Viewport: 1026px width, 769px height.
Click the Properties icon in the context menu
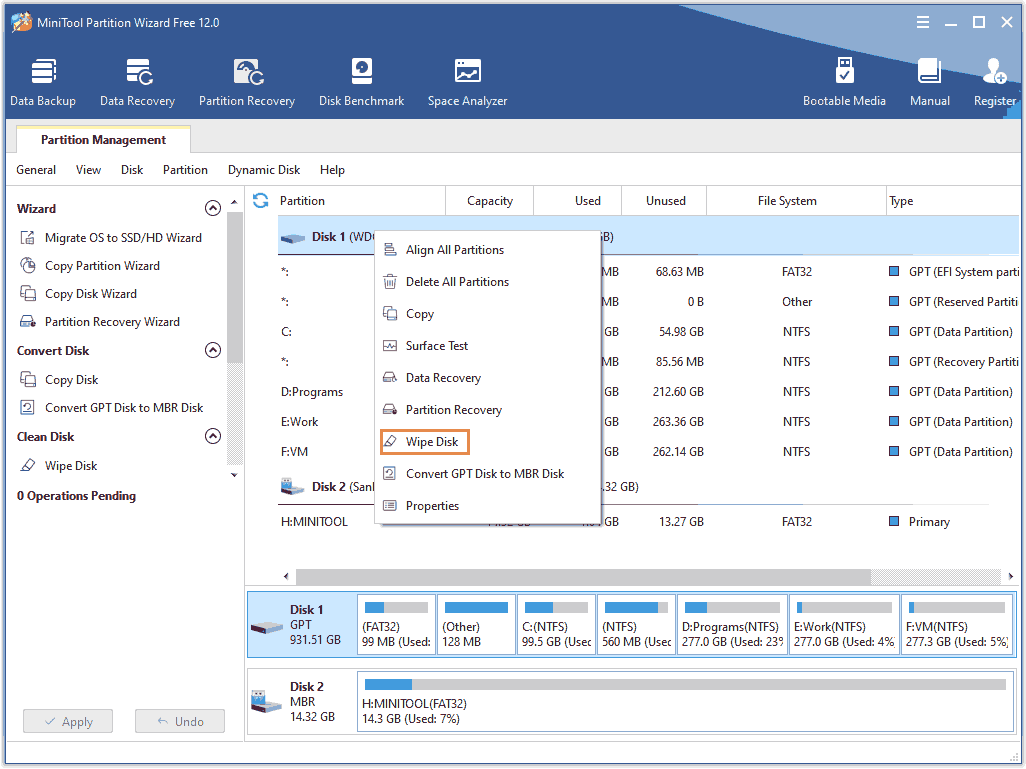click(x=390, y=506)
